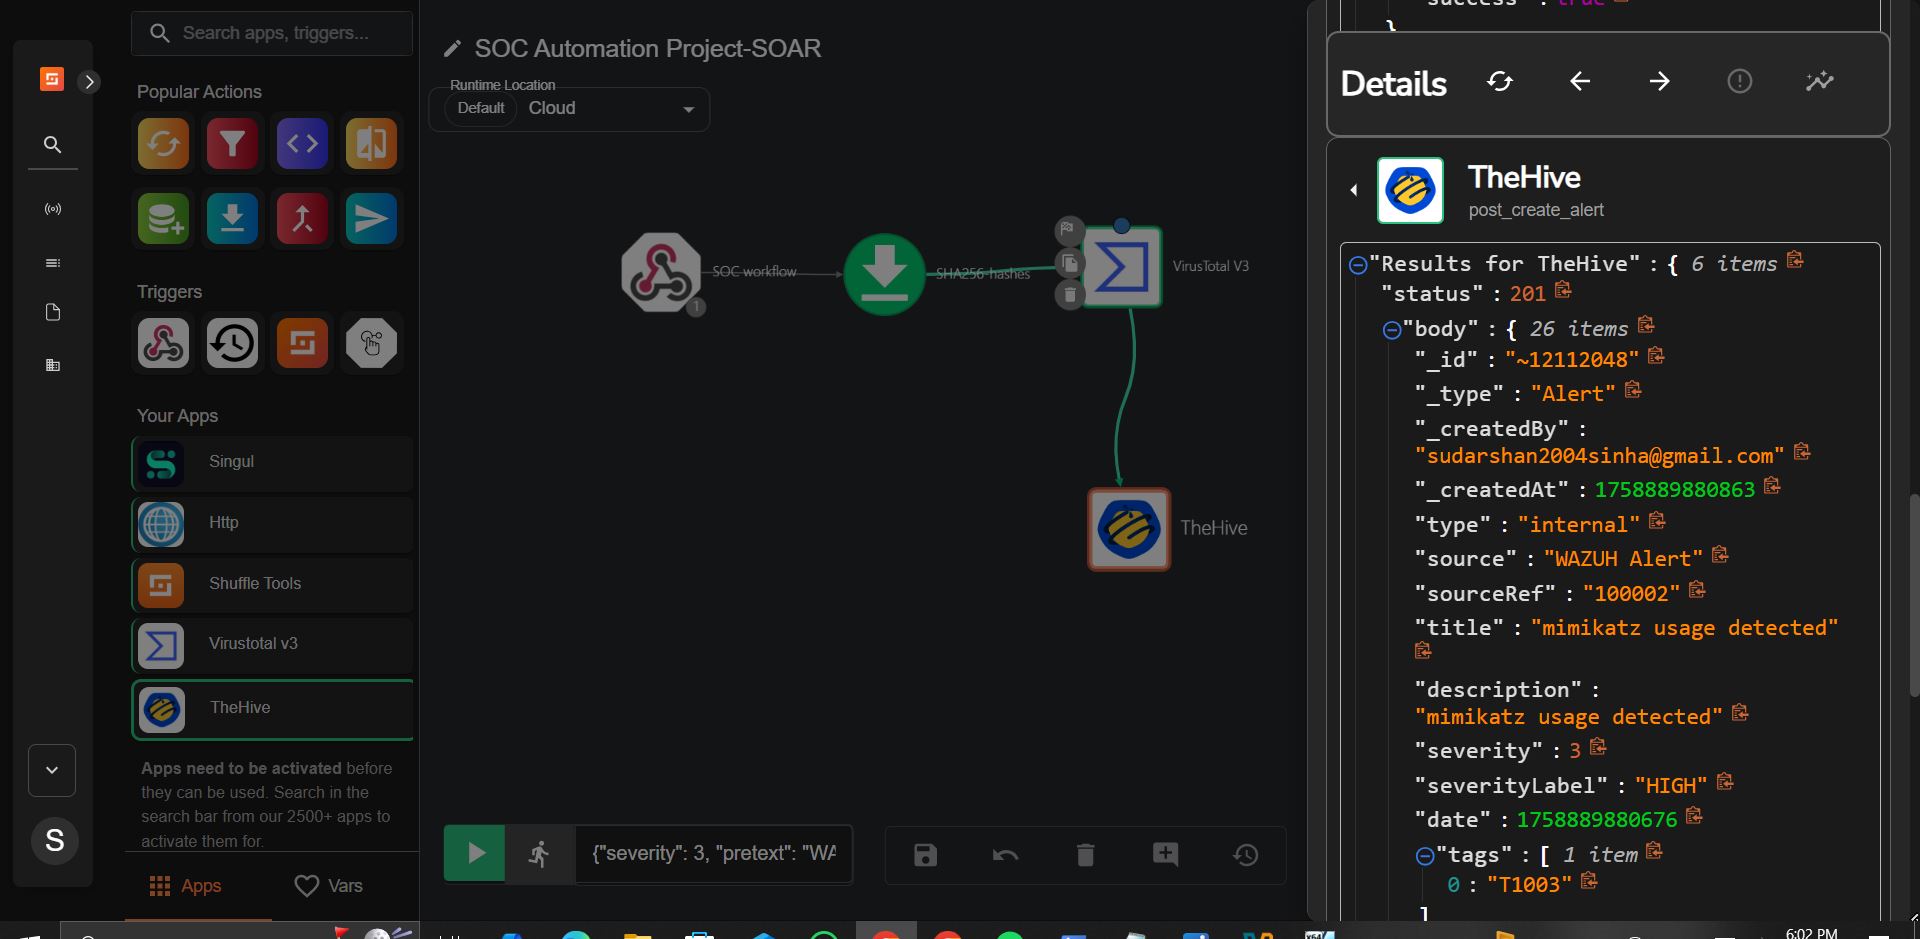The width and height of the screenshot is (1920, 939).
Task: Focus the Search apps, triggers field
Action: pyautogui.click(x=272, y=33)
